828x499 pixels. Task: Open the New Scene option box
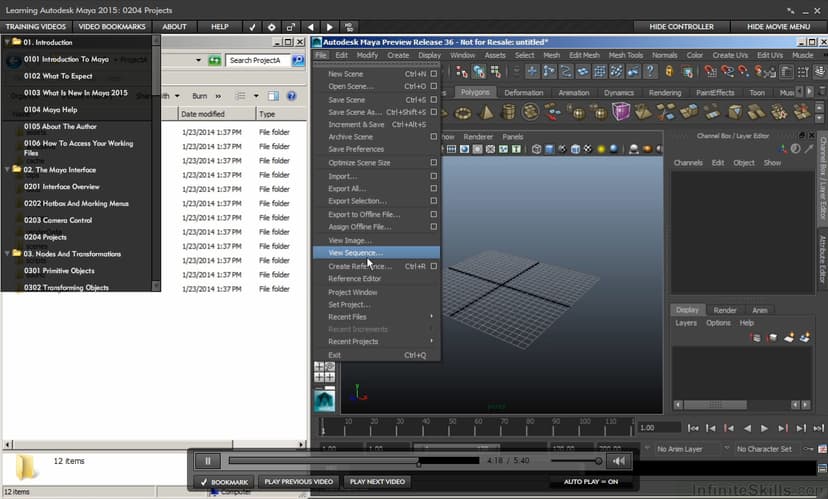[434, 74]
